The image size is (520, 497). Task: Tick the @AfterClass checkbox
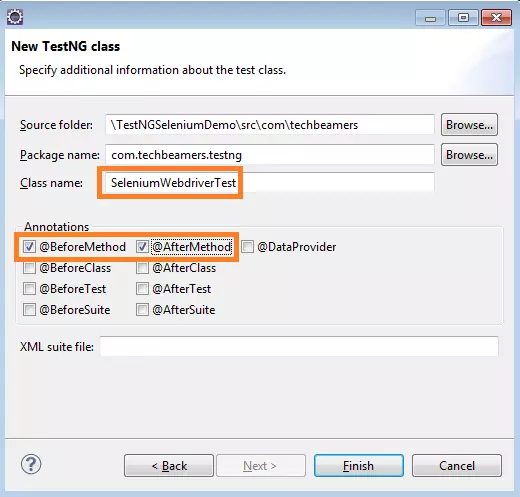tap(142, 268)
